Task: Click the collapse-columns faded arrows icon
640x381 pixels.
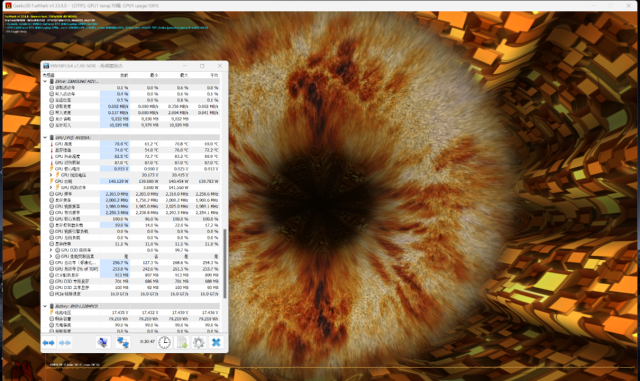Action: tap(65, 343)
